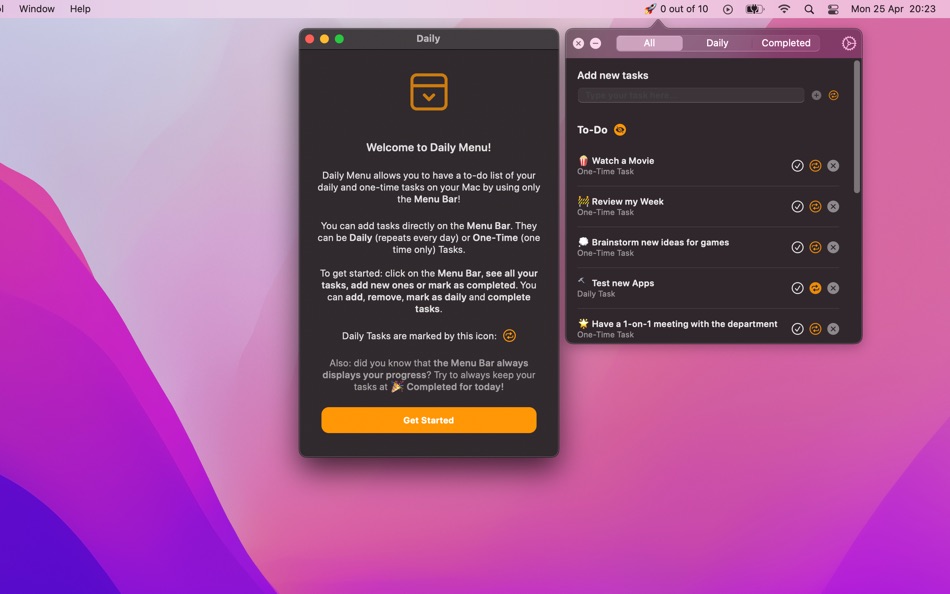The height and width of the screenshot is (594, 950).
Task: Remove the Review my Week task
Action: (833, 207)
